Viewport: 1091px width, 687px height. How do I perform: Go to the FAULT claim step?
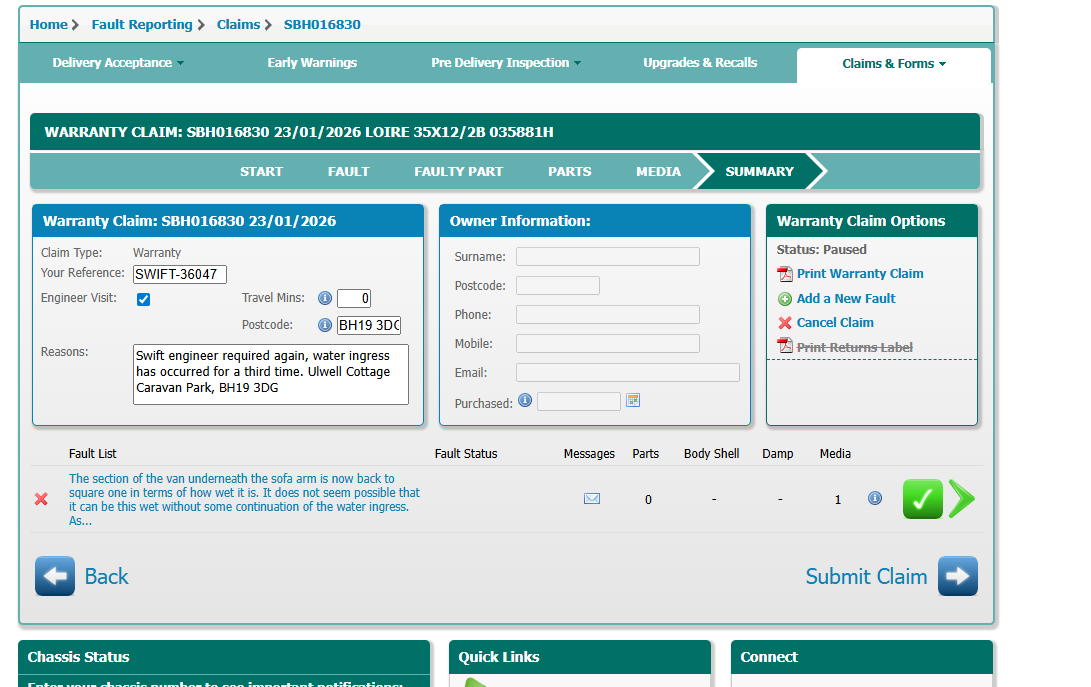click(x=349, y=172)
